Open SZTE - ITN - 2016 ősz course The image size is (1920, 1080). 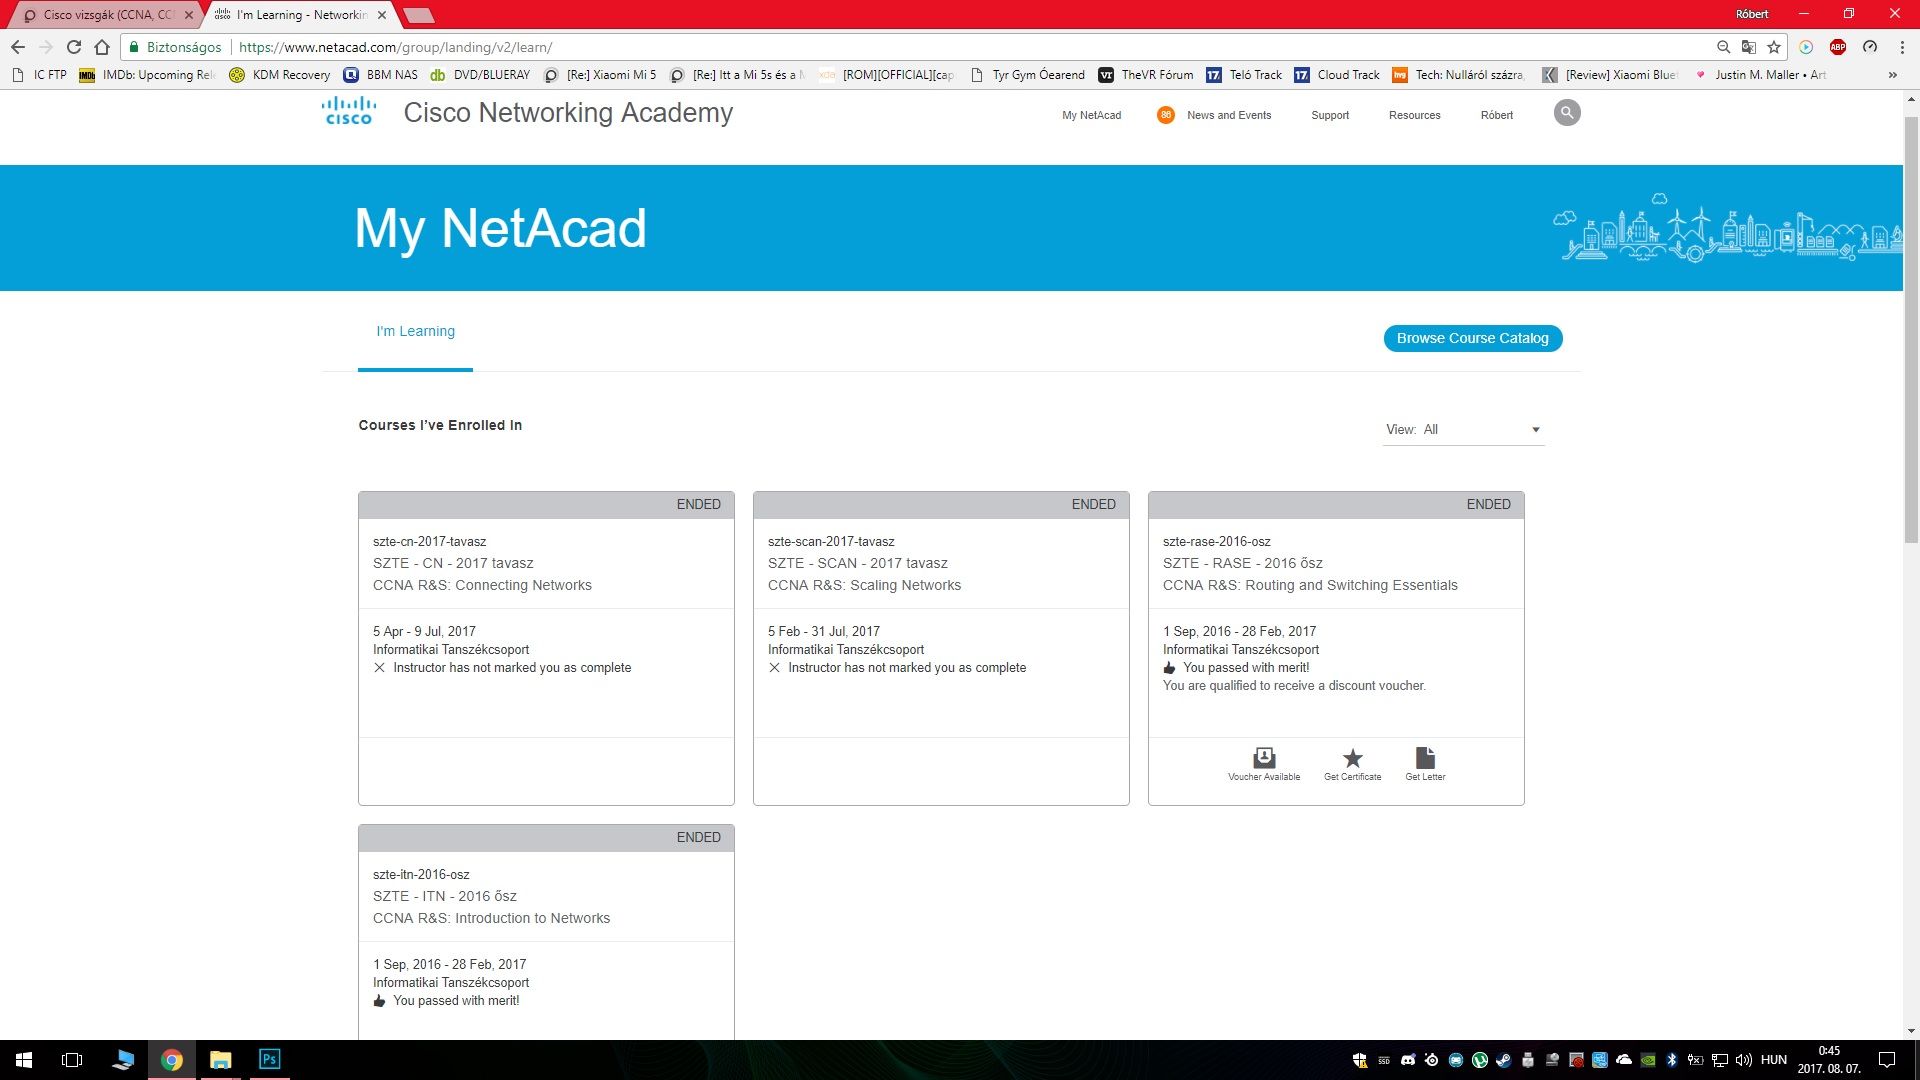pyautogui.click(x=445, y=896)
